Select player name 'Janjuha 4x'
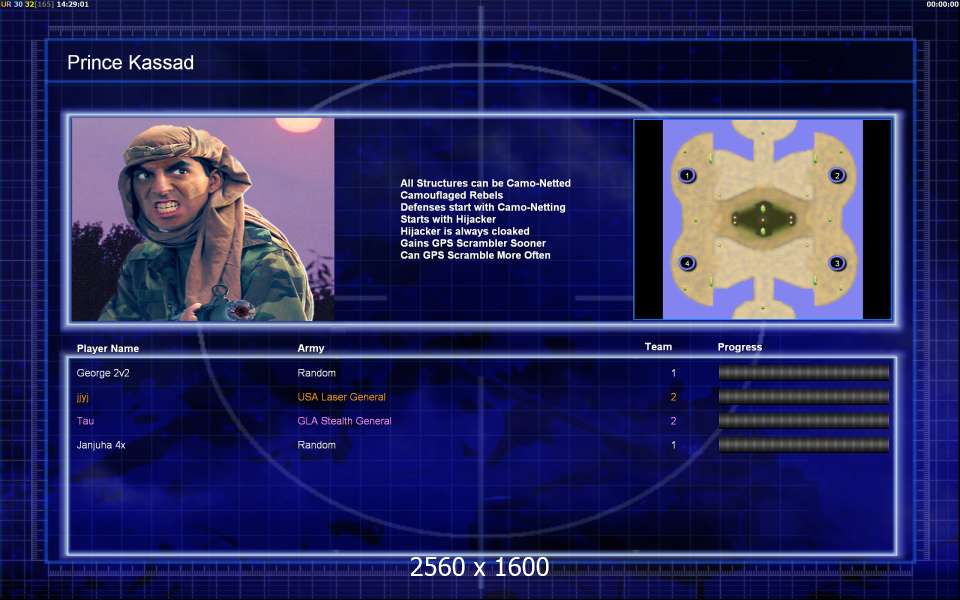The width and height of the screenshot is (960, 600). click(101, 445)
